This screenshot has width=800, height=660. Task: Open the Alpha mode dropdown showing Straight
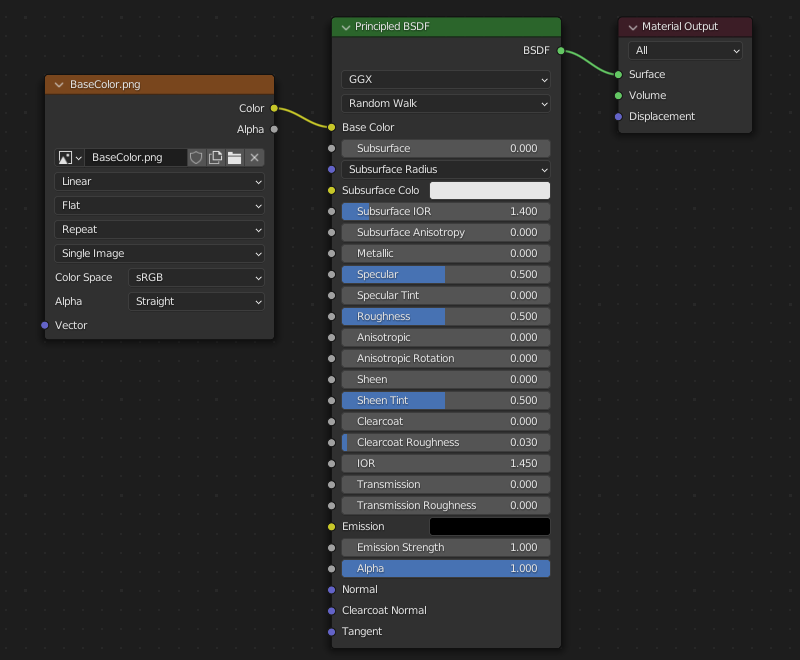tap(197, 301)
